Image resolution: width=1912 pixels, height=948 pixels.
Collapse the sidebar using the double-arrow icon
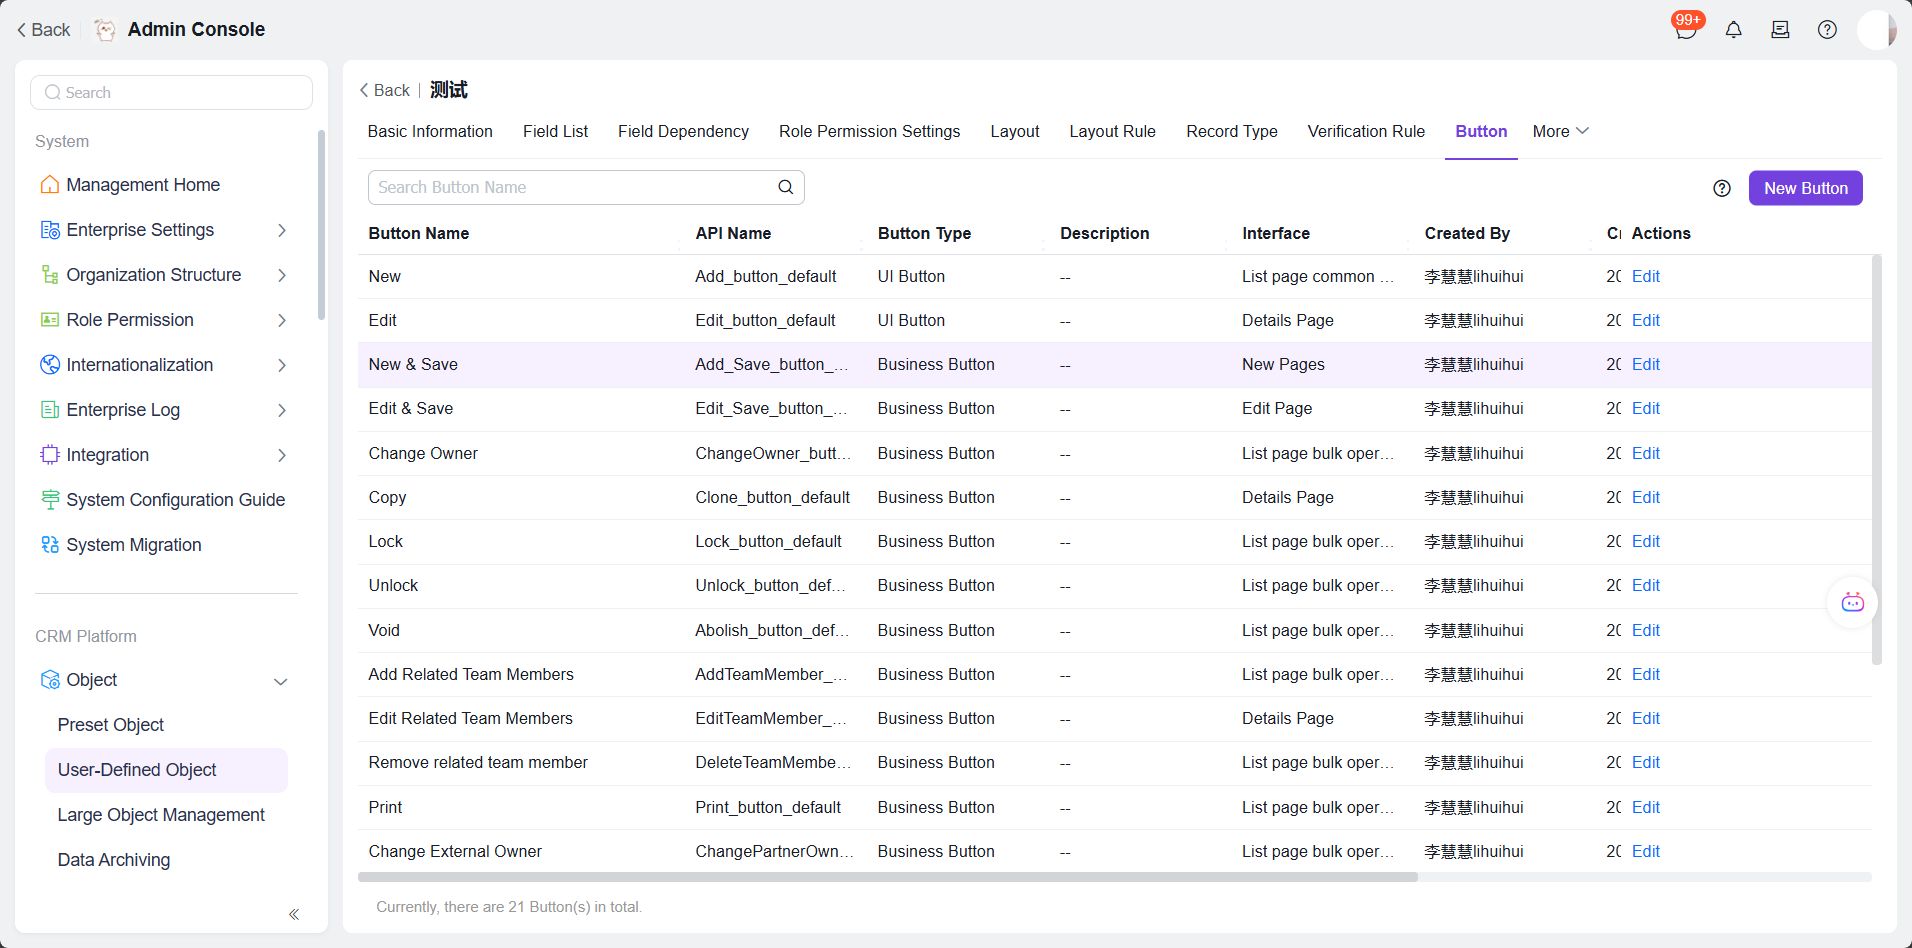click(294, 914)
